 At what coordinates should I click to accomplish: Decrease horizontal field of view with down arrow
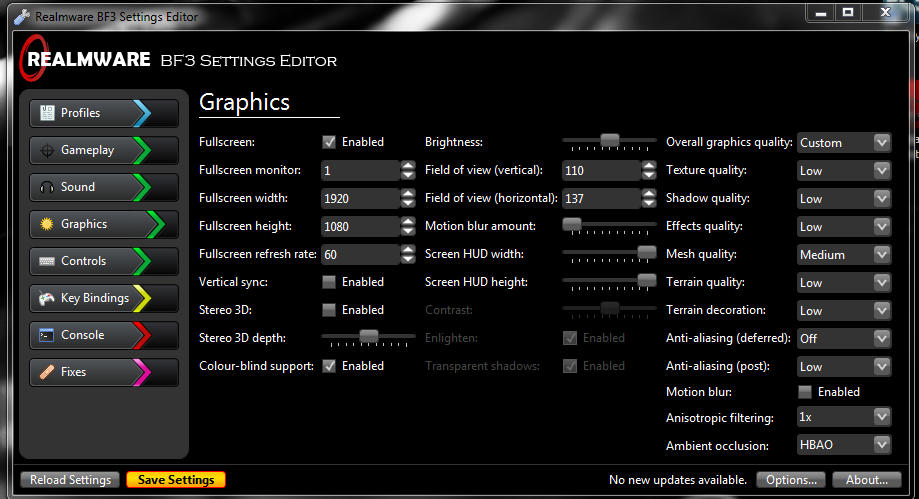649,203
